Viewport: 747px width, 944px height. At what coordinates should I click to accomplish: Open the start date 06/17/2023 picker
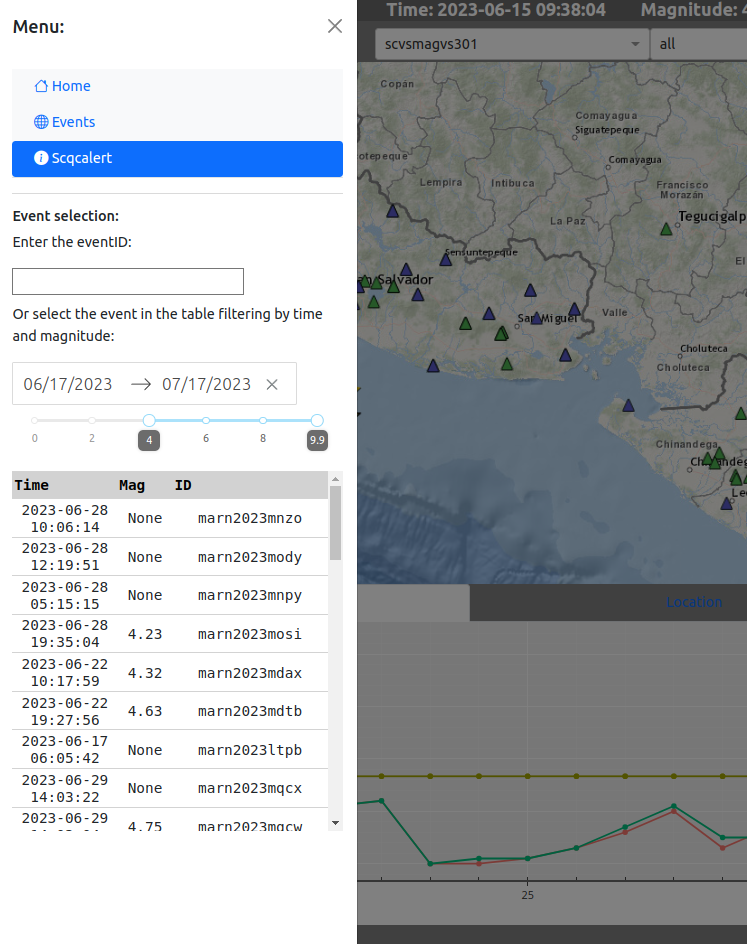click(x=68, y=384)
